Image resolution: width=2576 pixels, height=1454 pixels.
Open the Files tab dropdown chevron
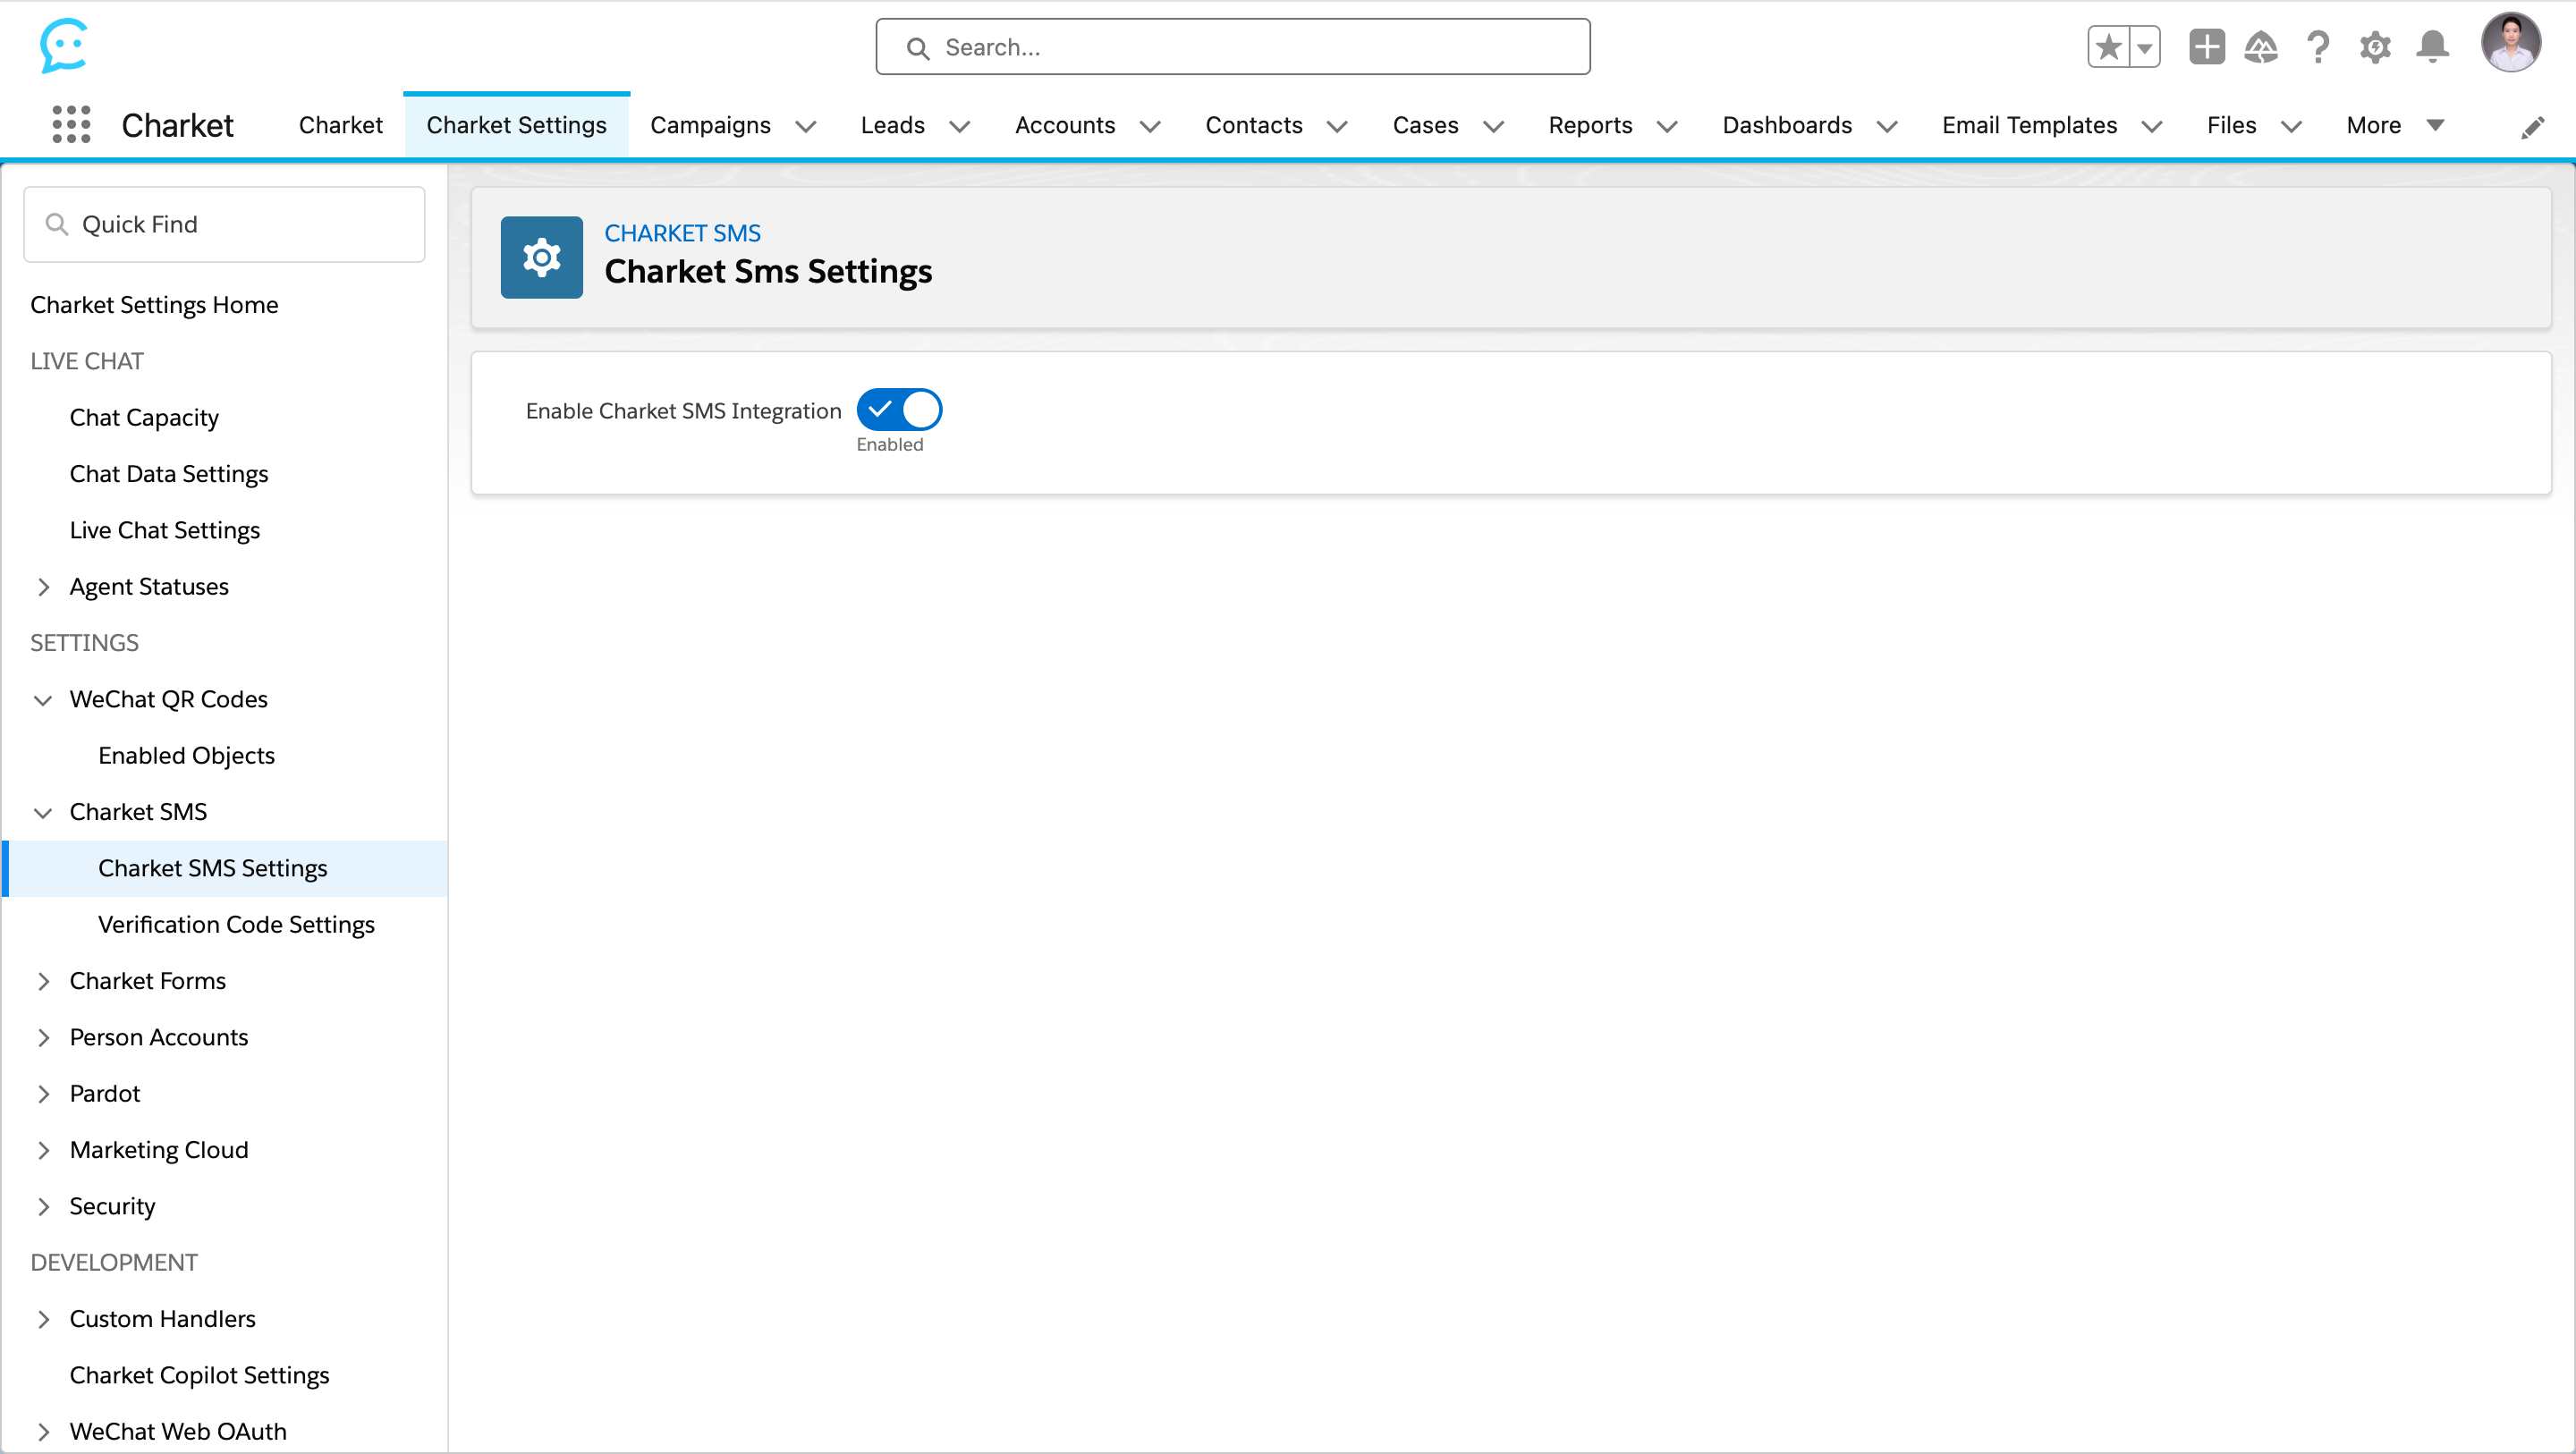click(2291, 126)
